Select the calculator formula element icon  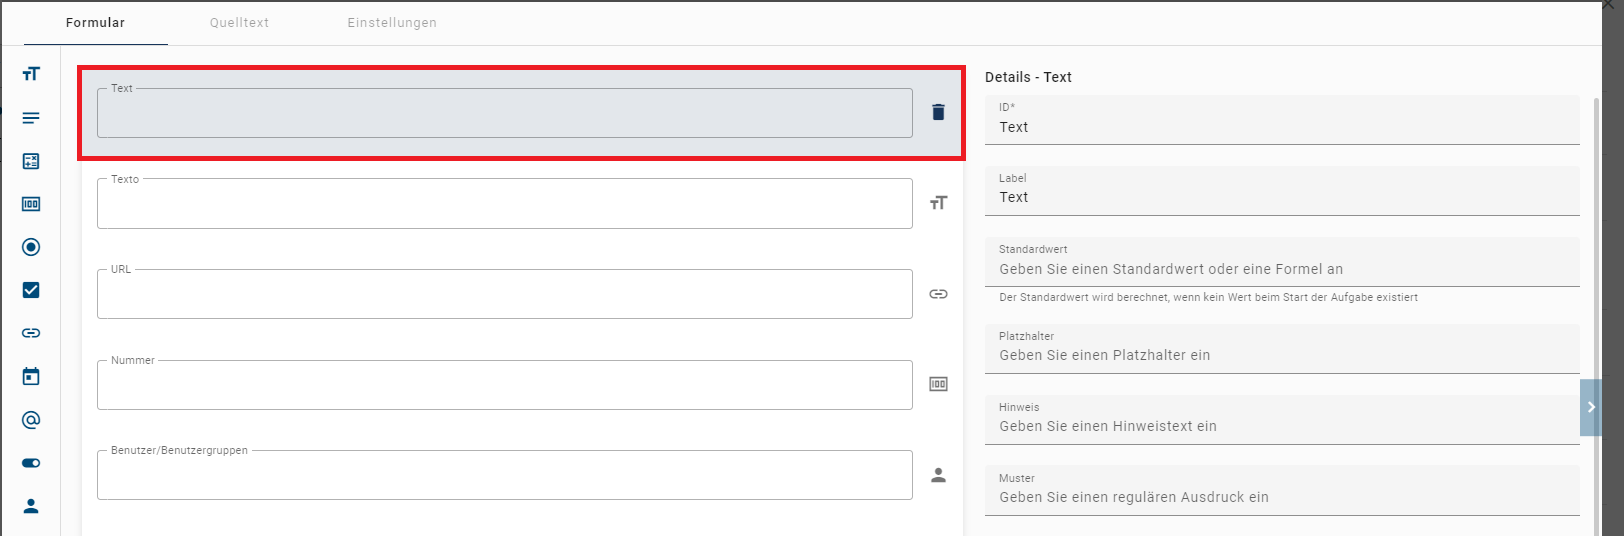point(31,161)
